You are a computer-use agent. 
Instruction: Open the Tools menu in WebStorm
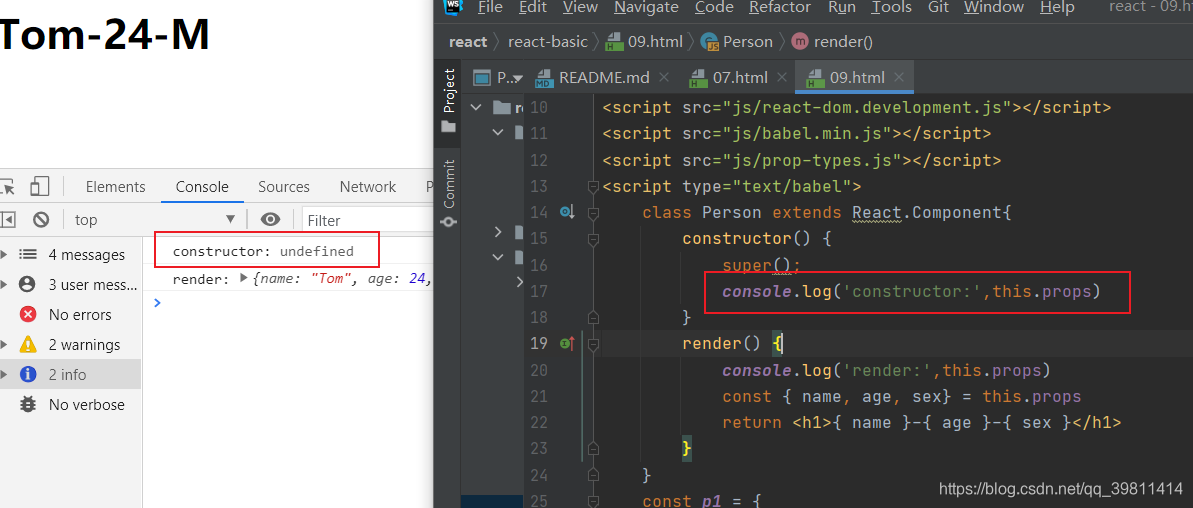click(892, 8)
